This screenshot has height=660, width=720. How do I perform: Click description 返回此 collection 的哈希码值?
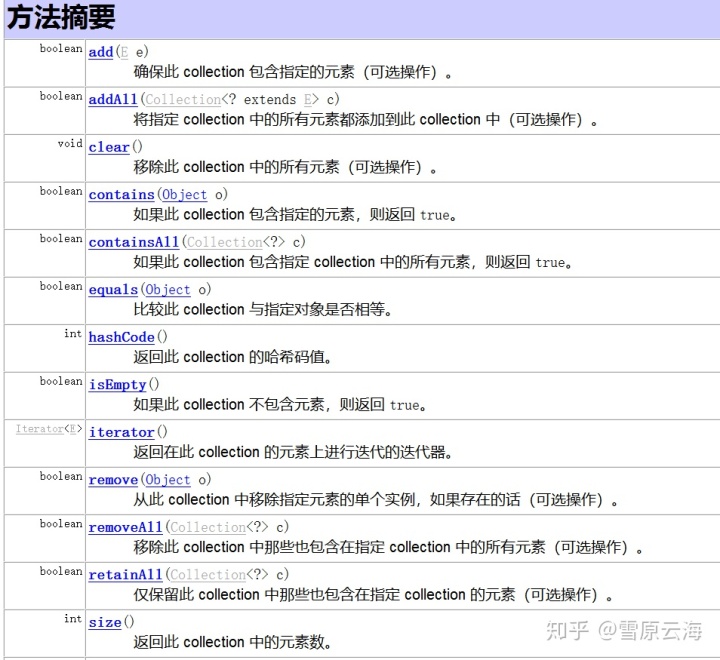point(233,357)
